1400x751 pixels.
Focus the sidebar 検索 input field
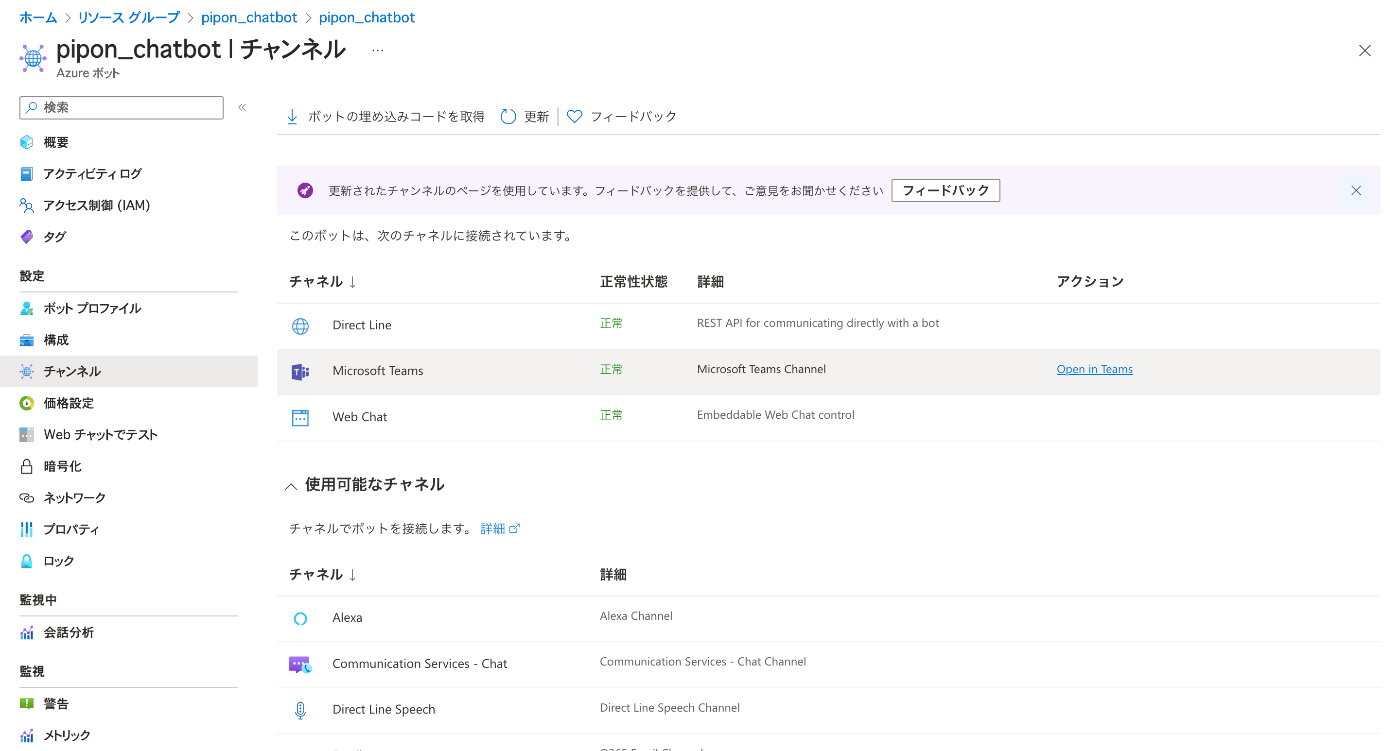point(121,107)
